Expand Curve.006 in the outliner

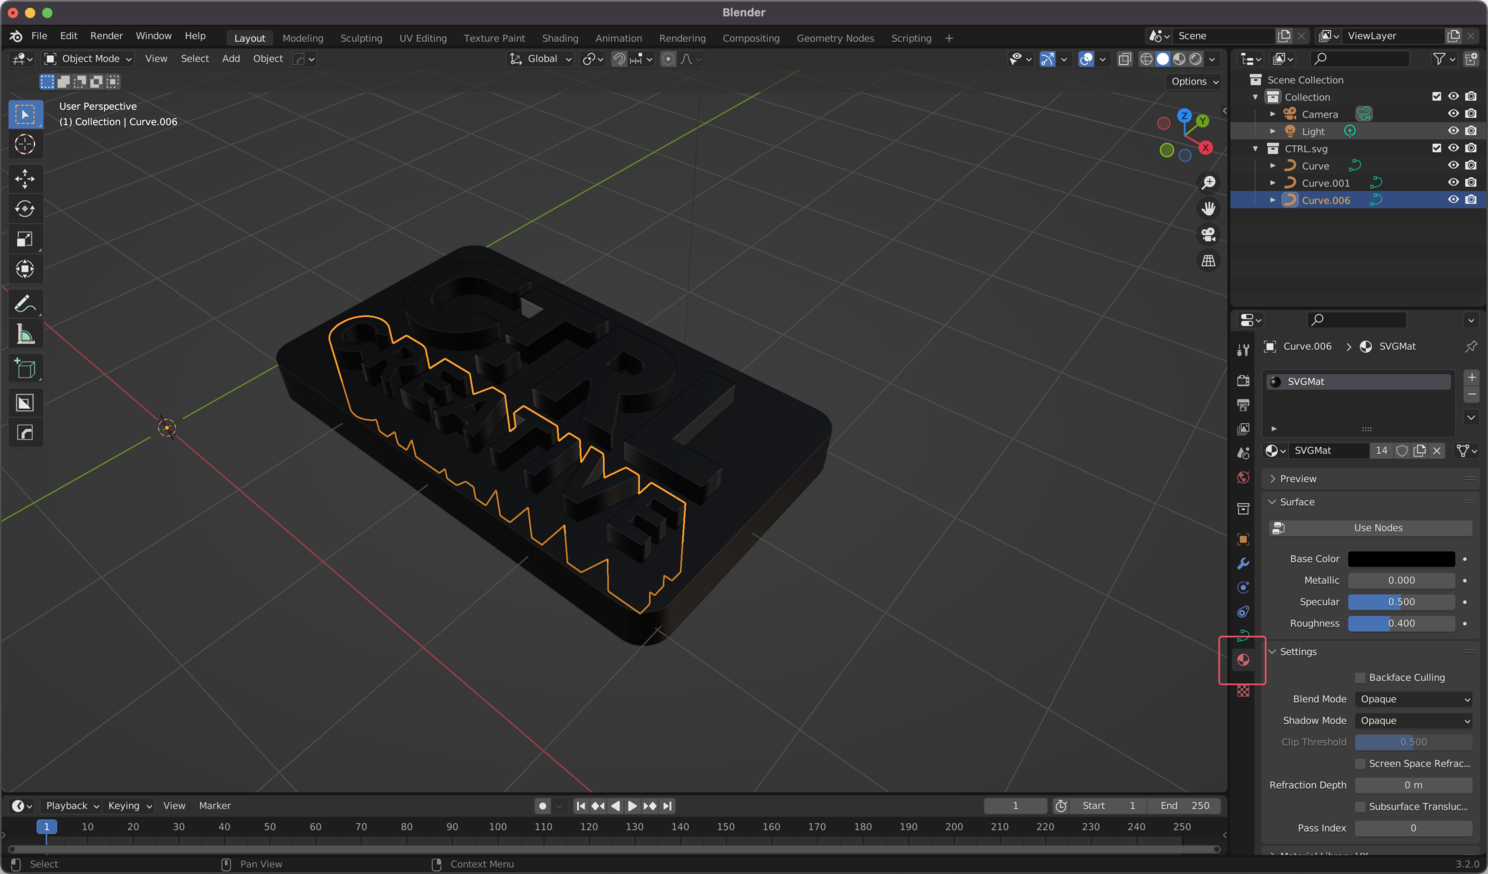pos(1273,200)
